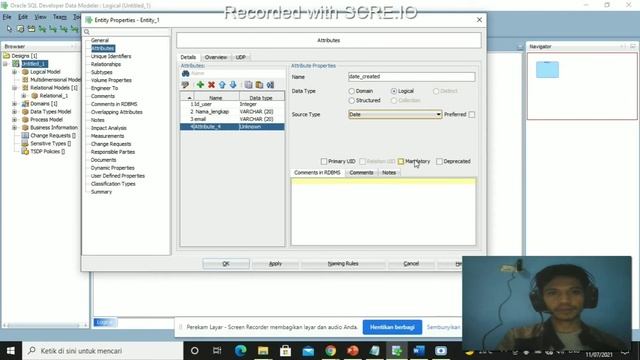Click the New Entity icon in main toolbar
This screenshot has width=640, height=360.
tap(20, 29)
